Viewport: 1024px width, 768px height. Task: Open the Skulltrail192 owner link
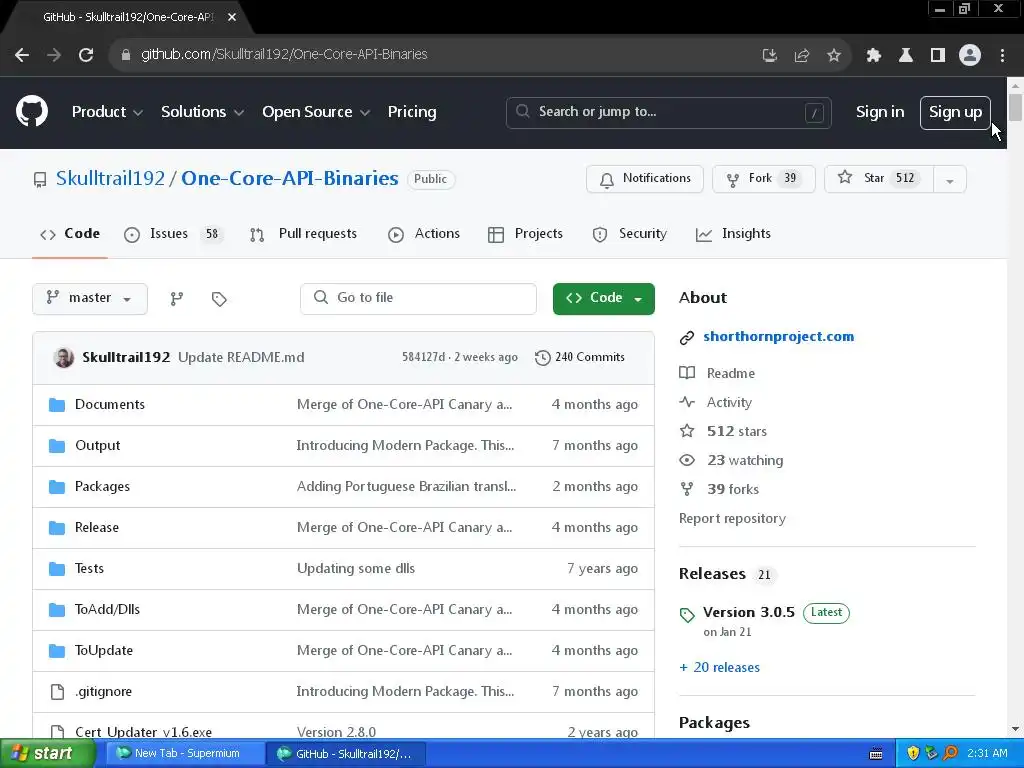(x=110, y=178)
